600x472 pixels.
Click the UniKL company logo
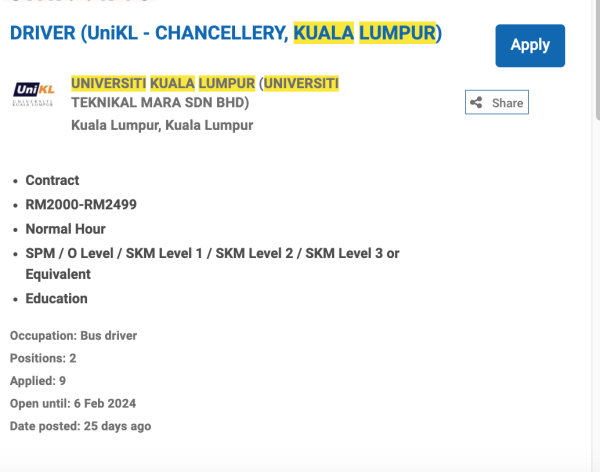[33, 93]
